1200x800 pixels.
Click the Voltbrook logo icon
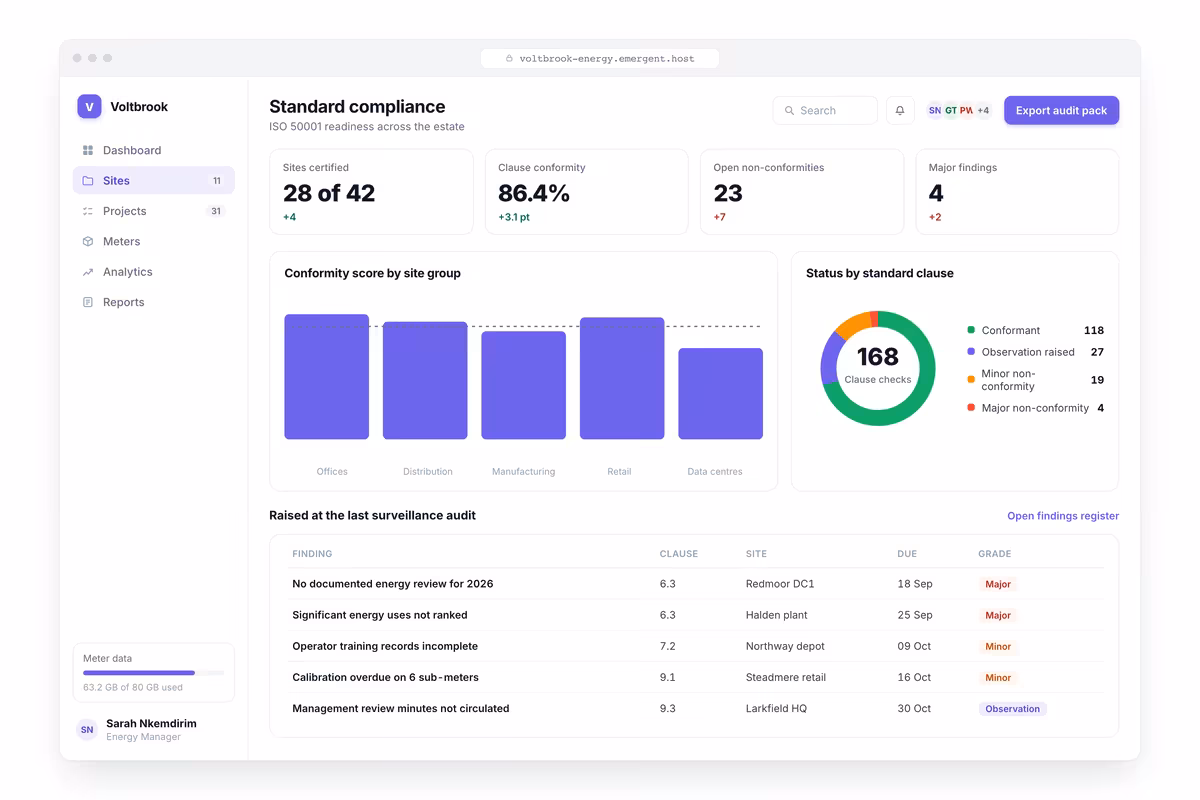[x=89, y=107]
